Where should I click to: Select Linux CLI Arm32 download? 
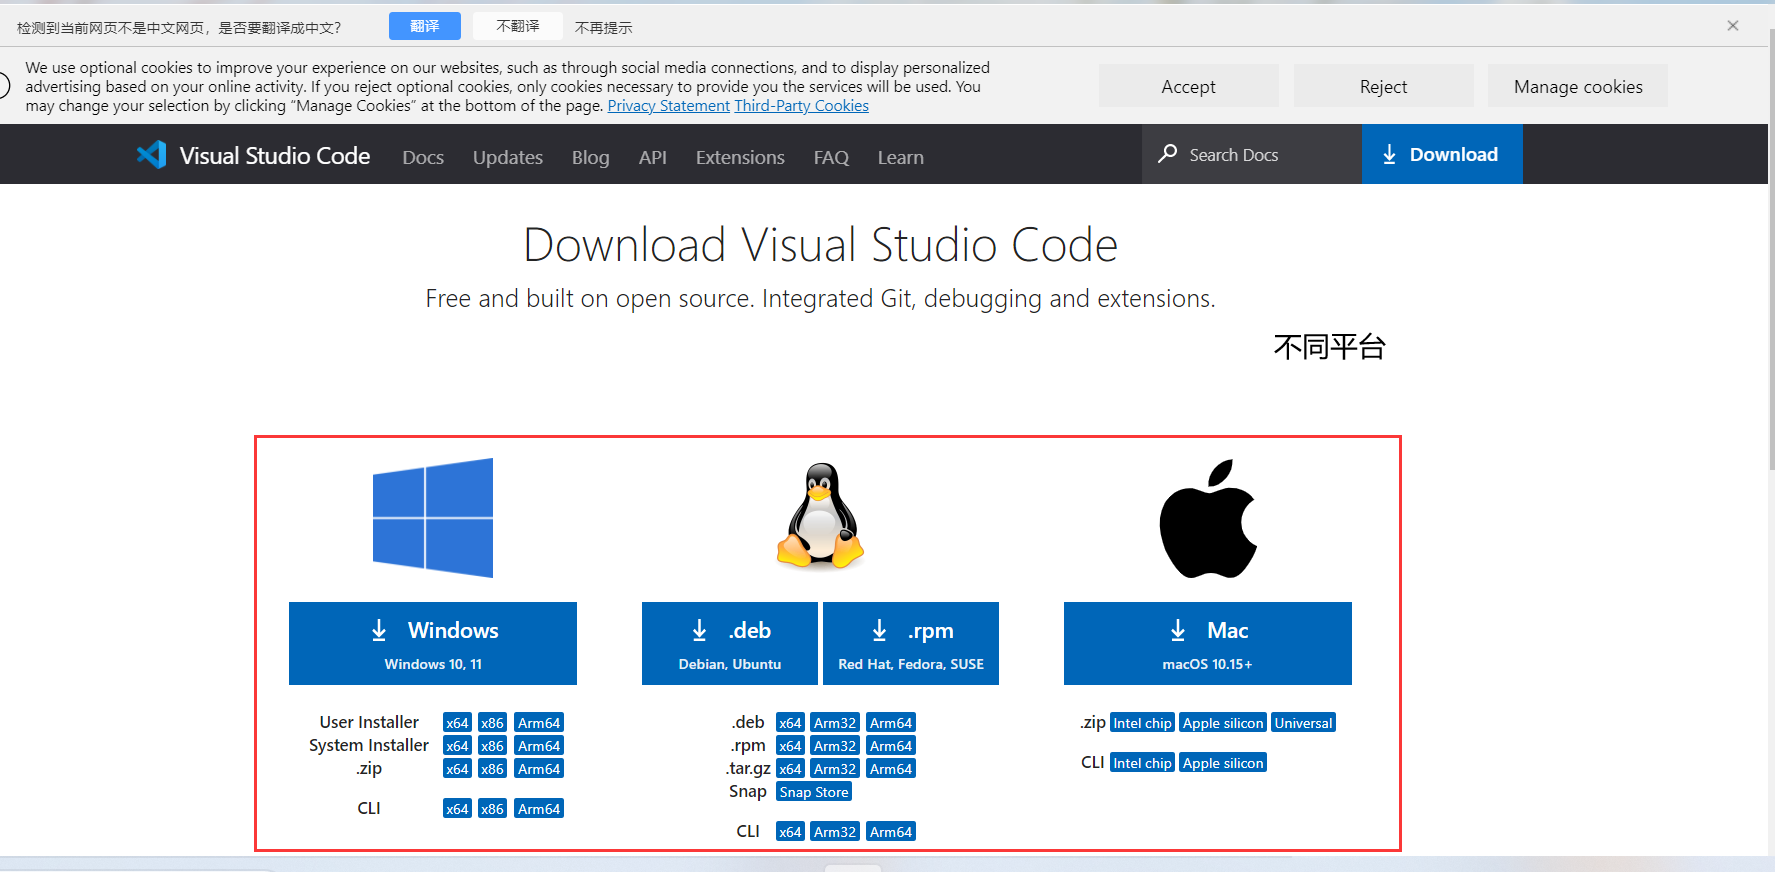pyautogui.click(x=835, y=831)
